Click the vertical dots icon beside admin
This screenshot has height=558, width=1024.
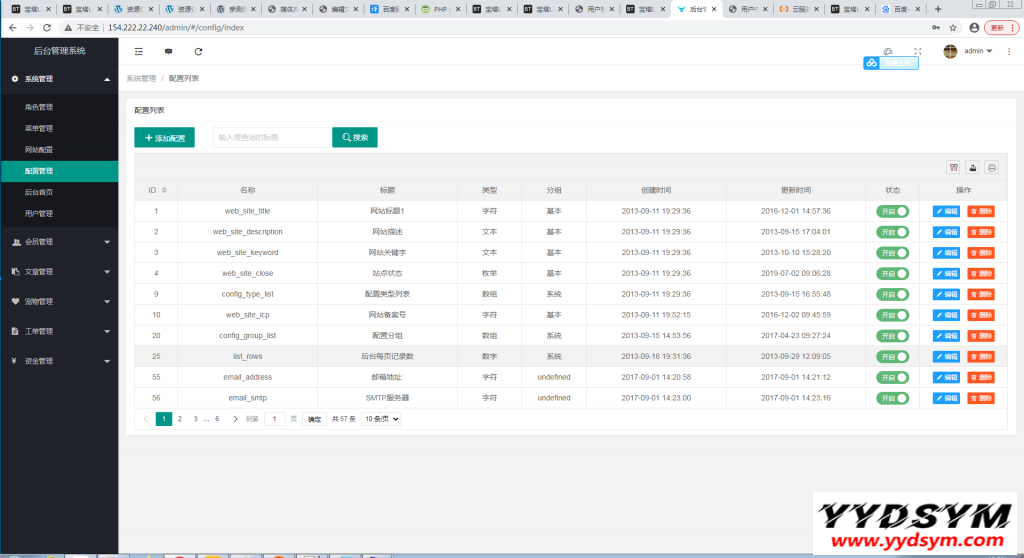[1010, 51]
